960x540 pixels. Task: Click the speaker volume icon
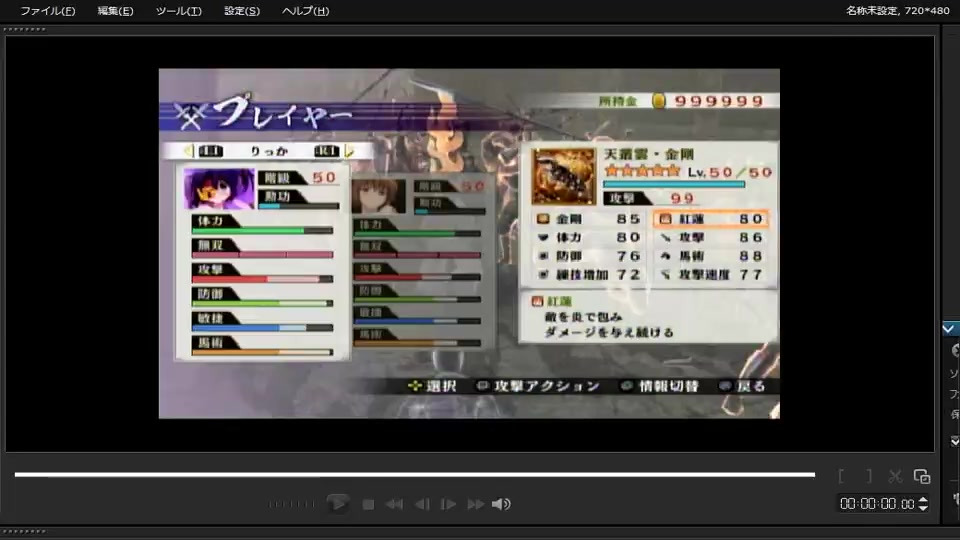tap(501, 504)
